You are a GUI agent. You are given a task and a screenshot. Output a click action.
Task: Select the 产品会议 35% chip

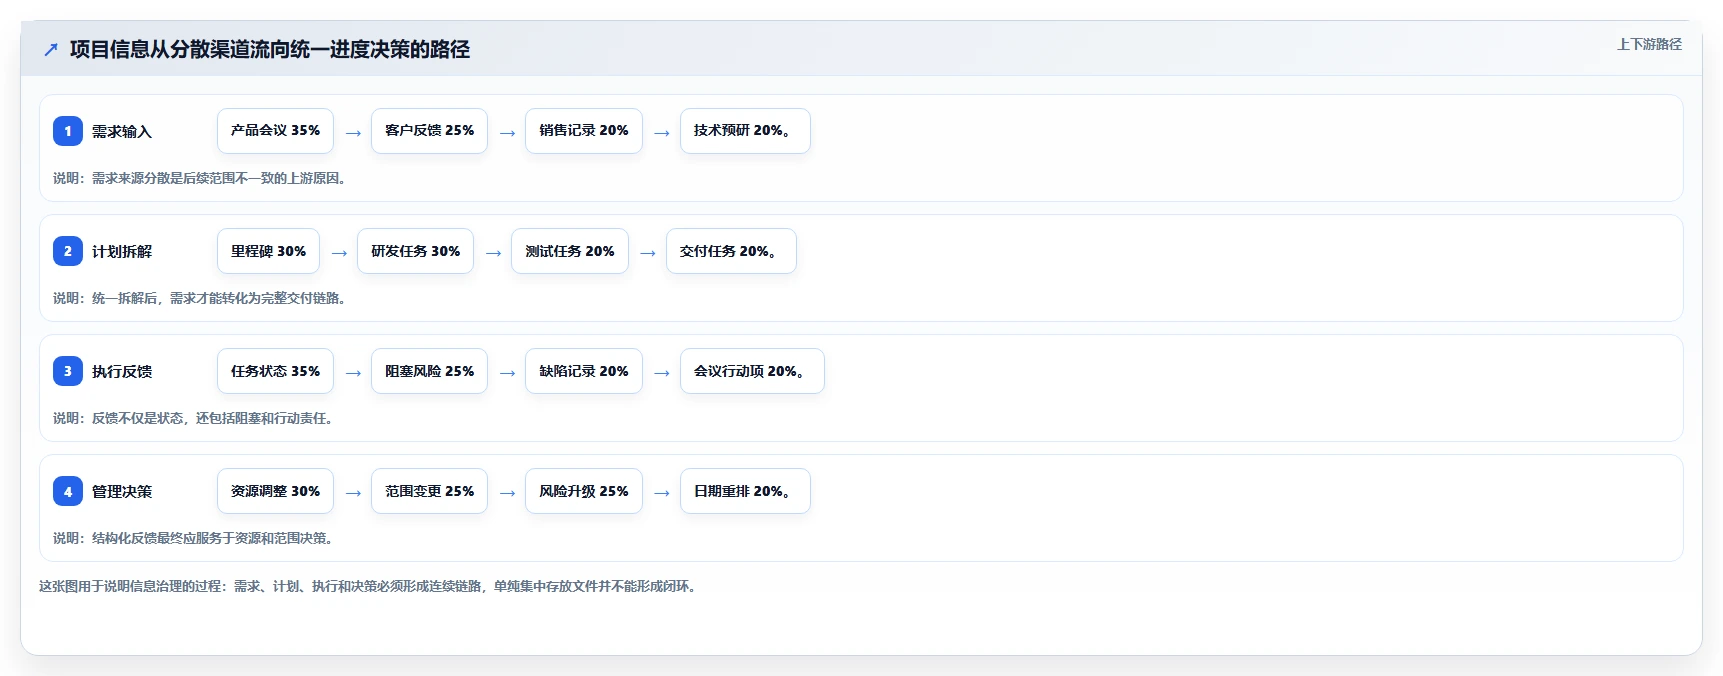point(275,131)
